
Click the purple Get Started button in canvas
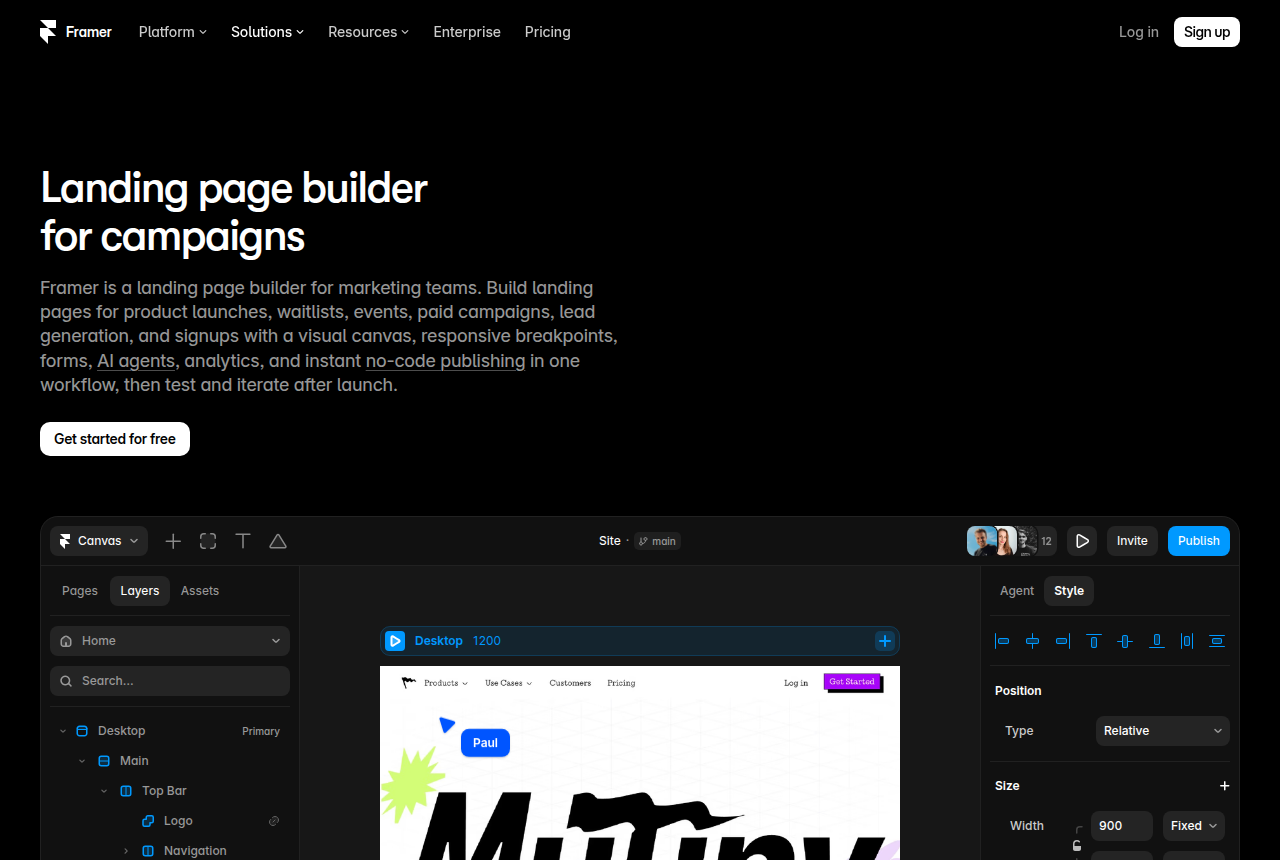[x=852, y=682]
